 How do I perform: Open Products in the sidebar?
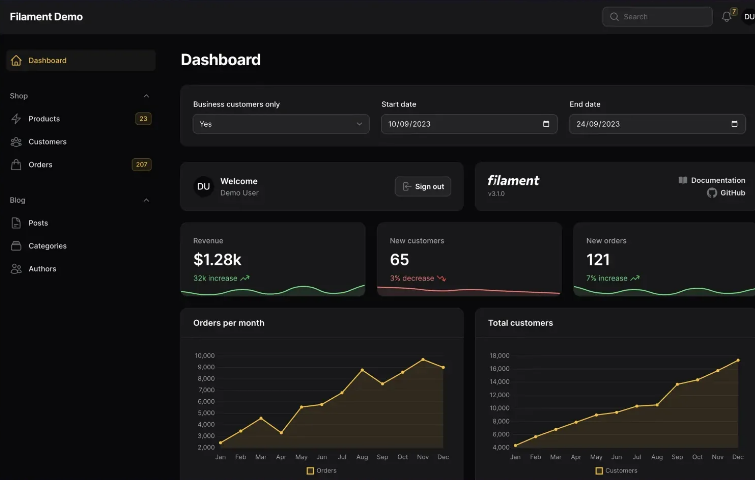pos(81,119)
